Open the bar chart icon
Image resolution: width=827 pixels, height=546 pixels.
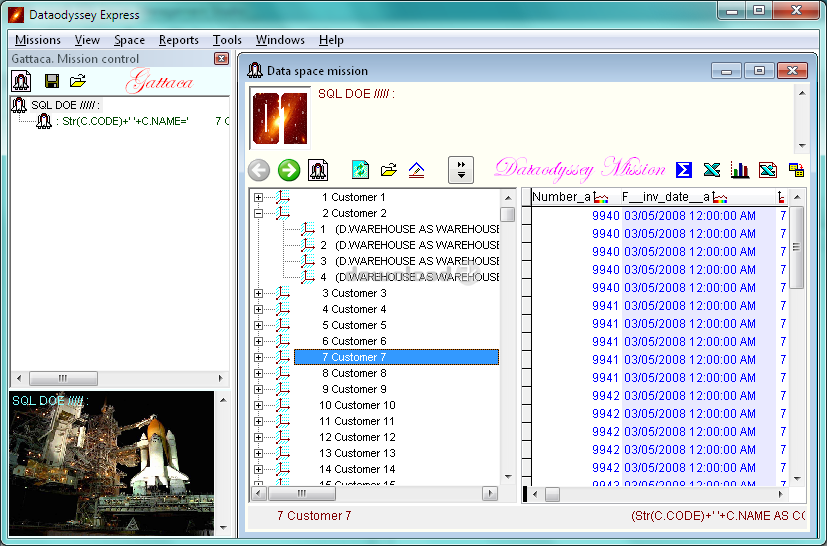pos(740,169)
